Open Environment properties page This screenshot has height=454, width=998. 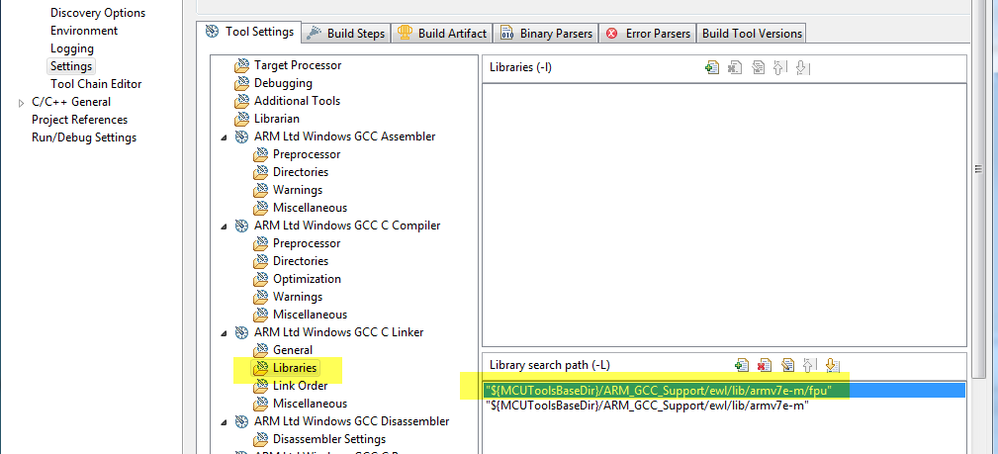click(84, 31)
